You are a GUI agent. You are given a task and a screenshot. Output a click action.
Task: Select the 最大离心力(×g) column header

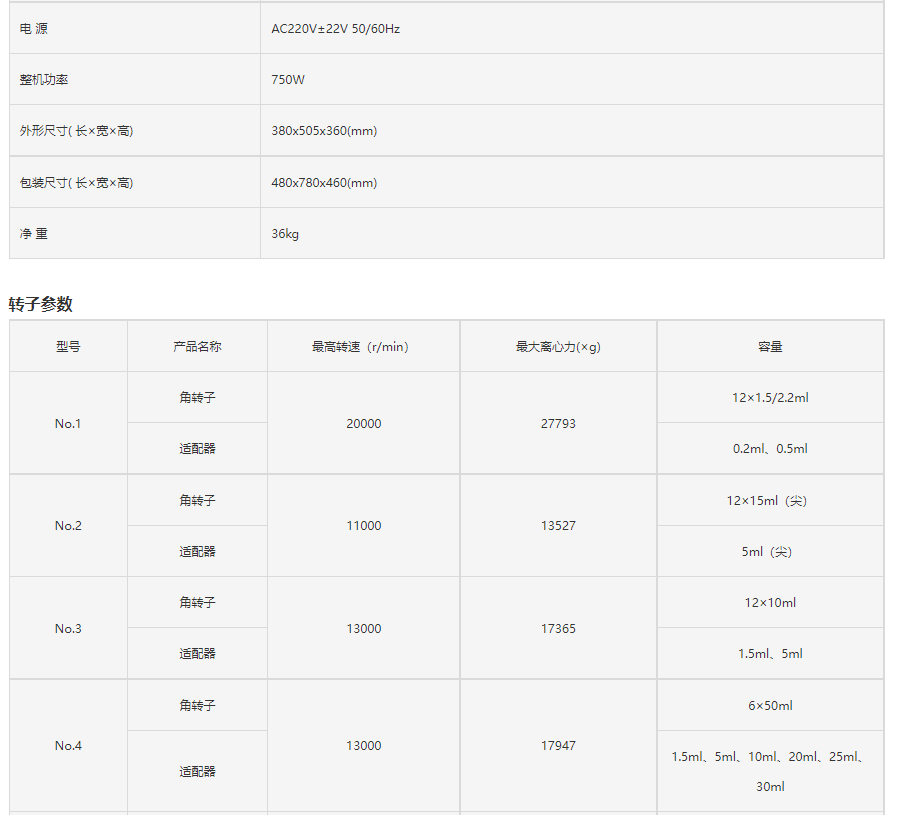tap(558, 347)
